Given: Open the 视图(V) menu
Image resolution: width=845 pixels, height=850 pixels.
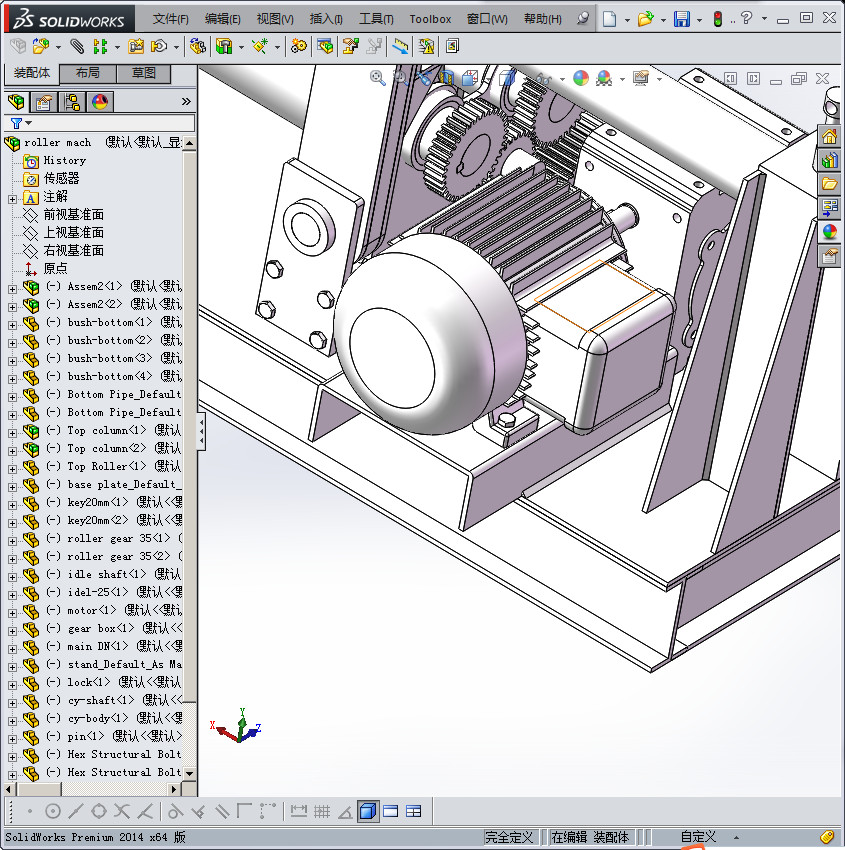Looking at the screenshot, I should pos(275,19).
